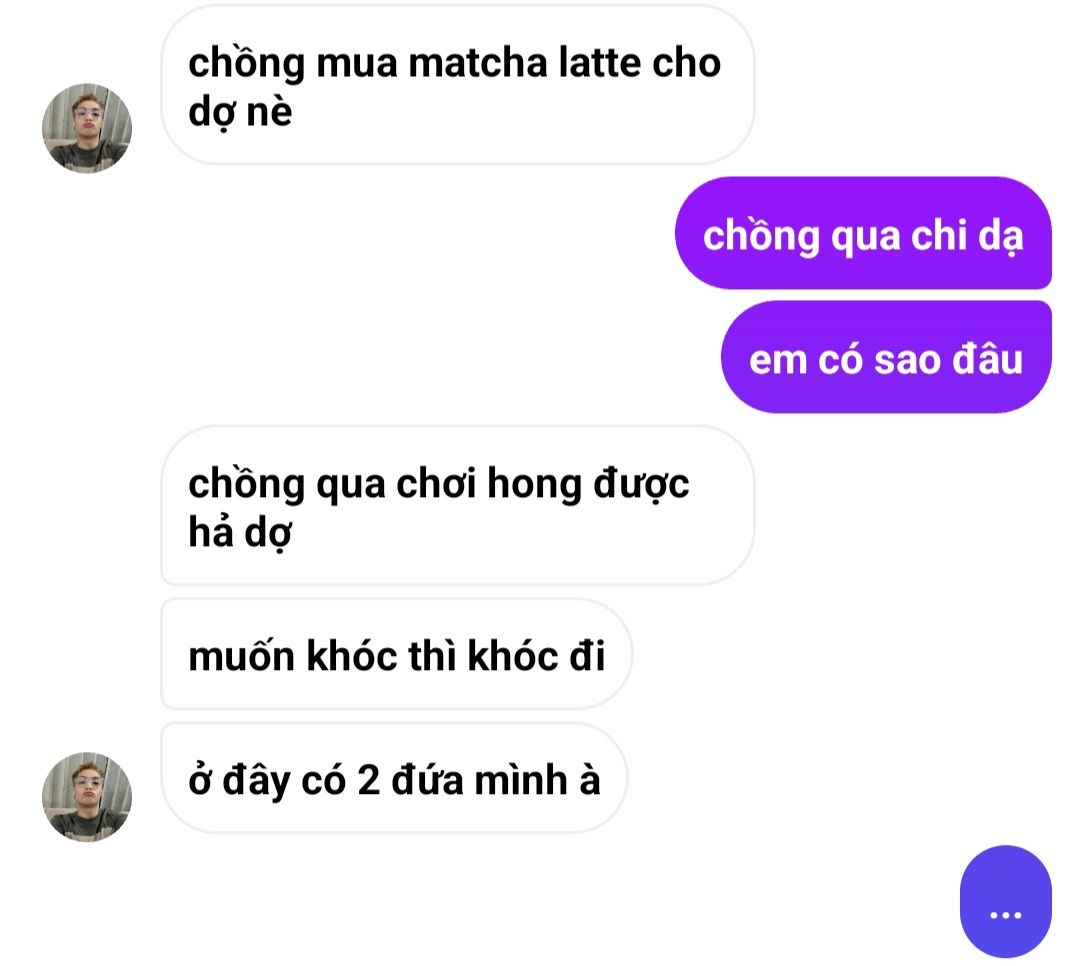
Task: Click the words "hả dợ" in the received message
Action: tap(240, 533)
